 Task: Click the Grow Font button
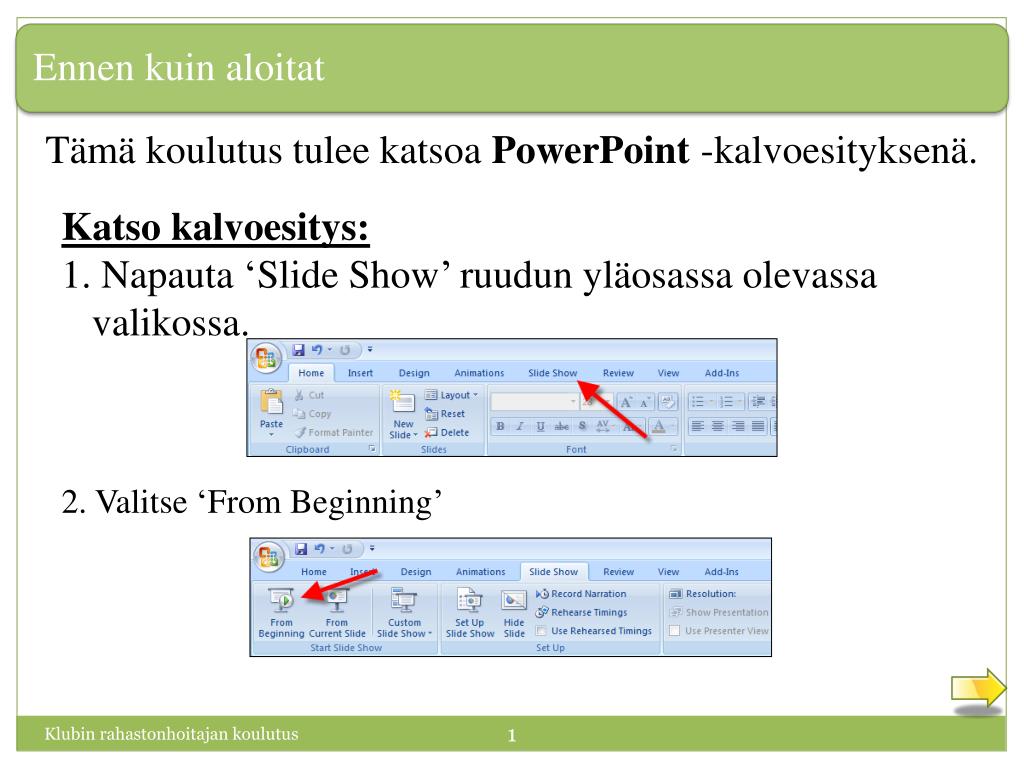(x=626, y=402)
